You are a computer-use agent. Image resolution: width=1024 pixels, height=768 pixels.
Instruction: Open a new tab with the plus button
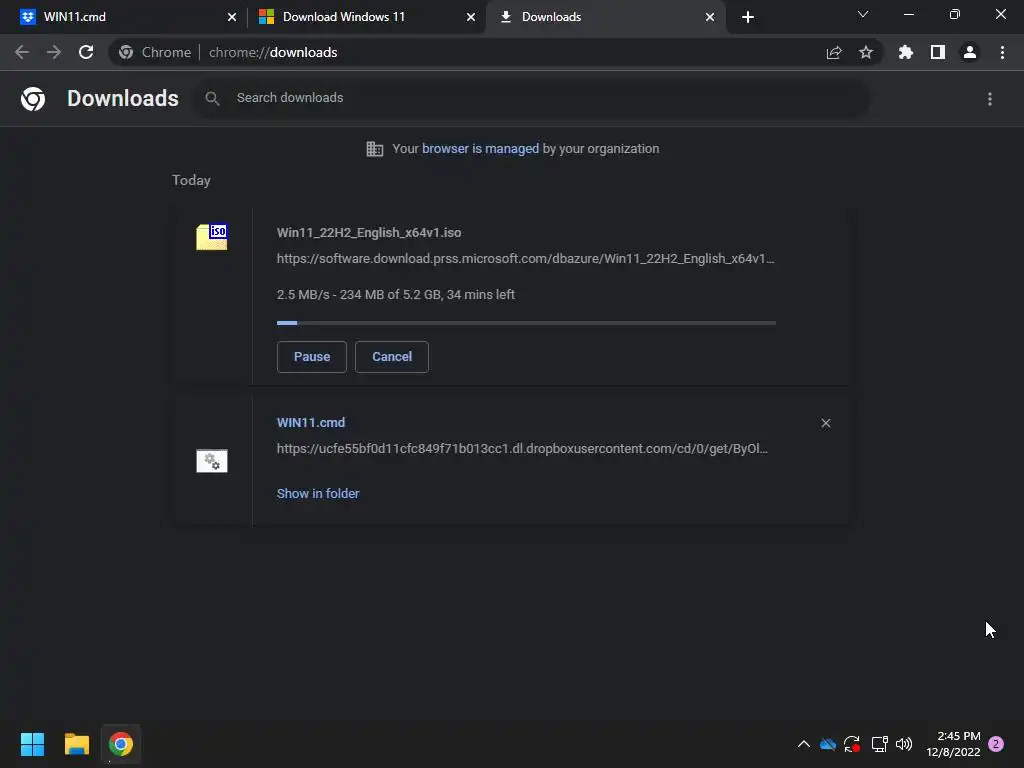point(748,17)
